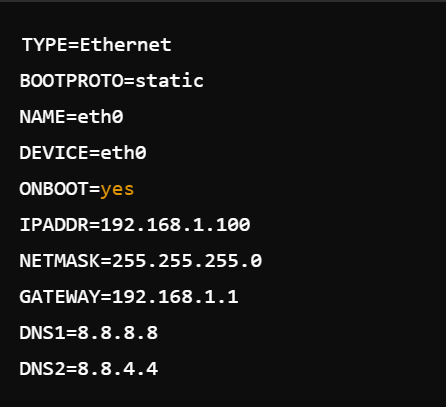Click the 8.8.4.4 DNS value

coord(117,369)
